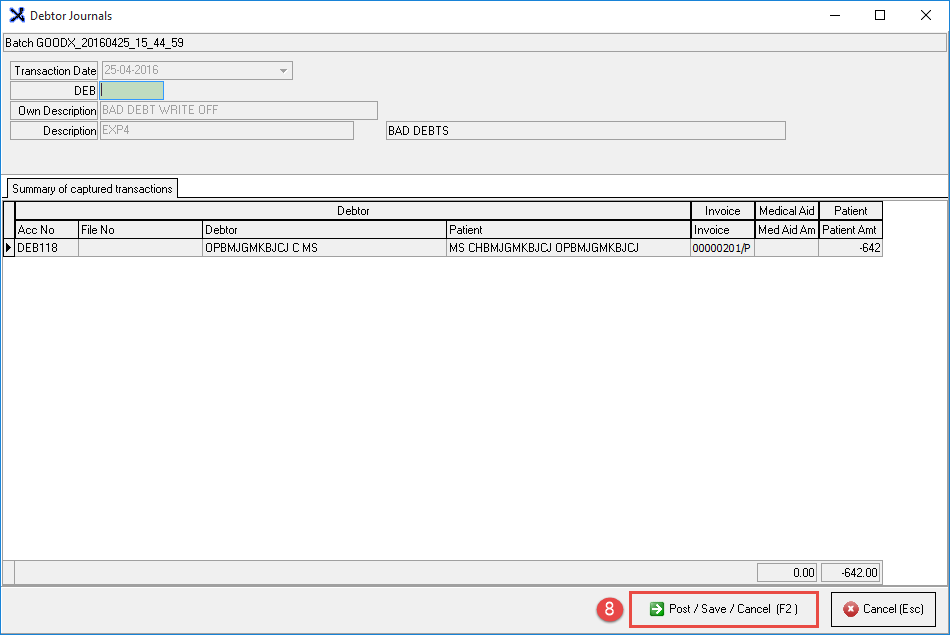Click the Patient Amt -642 cell
The height and width of the screenshot is (635, 950).
(x=850, y=248)
